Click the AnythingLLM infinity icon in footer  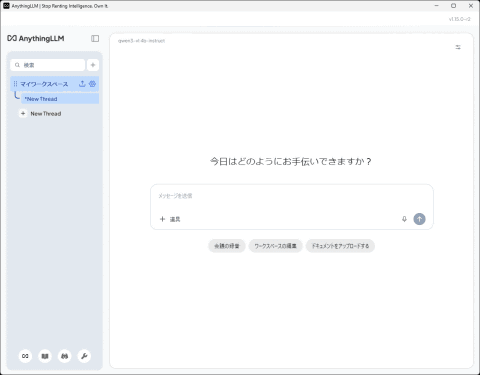coord(25,356)
